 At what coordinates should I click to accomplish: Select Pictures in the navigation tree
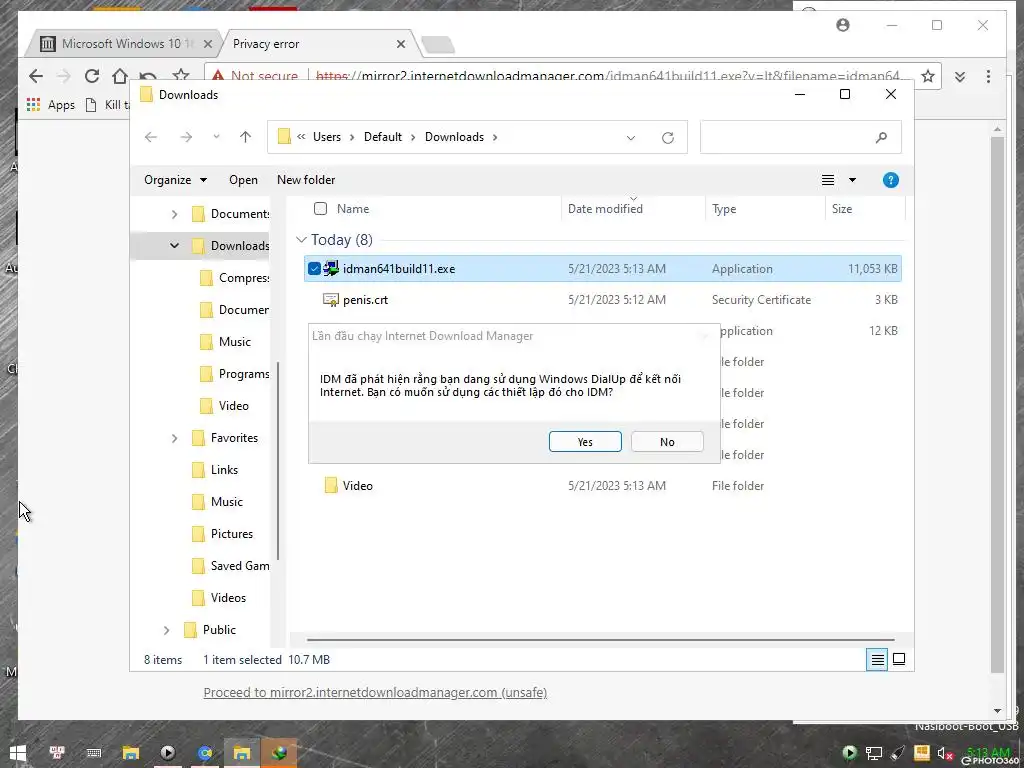click(x=231, y=534)
